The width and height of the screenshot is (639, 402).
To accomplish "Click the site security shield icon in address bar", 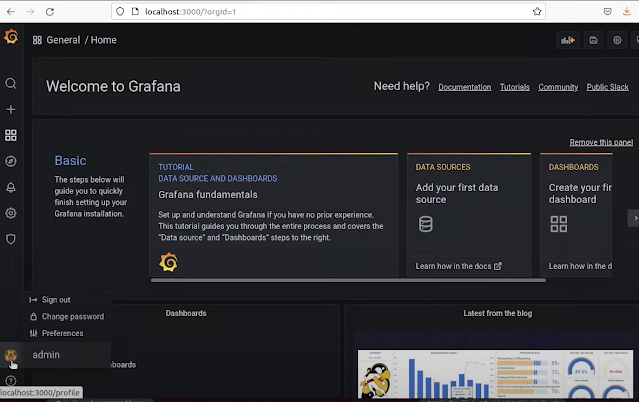I will (x=120, y=11).
